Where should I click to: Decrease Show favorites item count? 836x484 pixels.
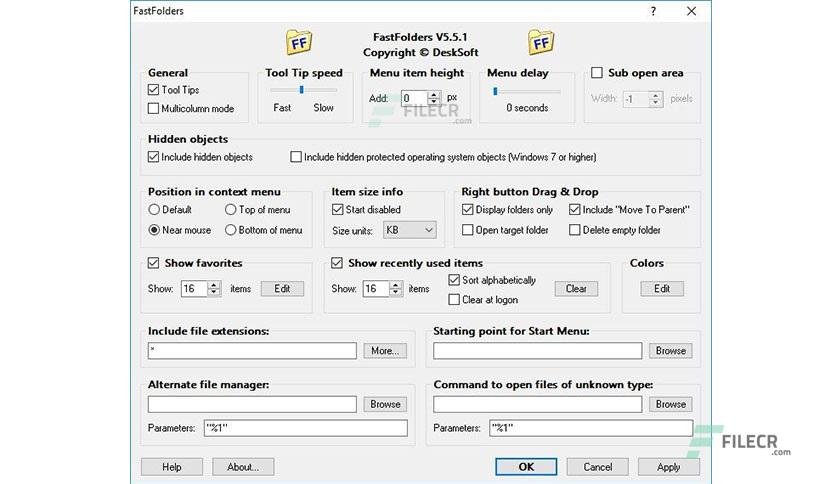[214, 292]
